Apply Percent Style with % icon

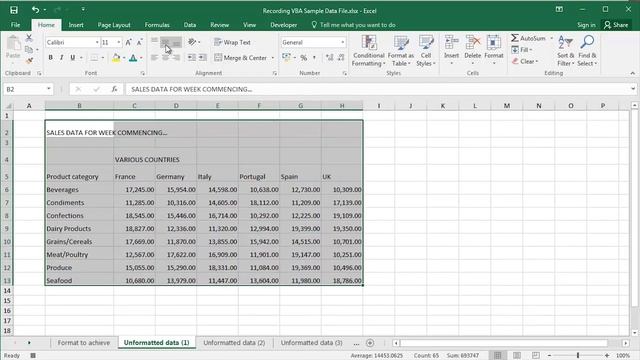[x=304, y=58]
